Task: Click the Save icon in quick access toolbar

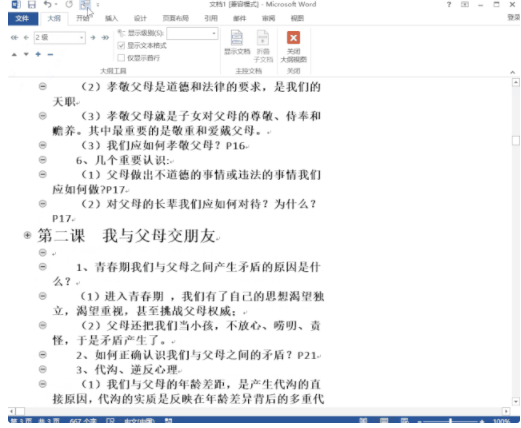Action: point(31,4)
